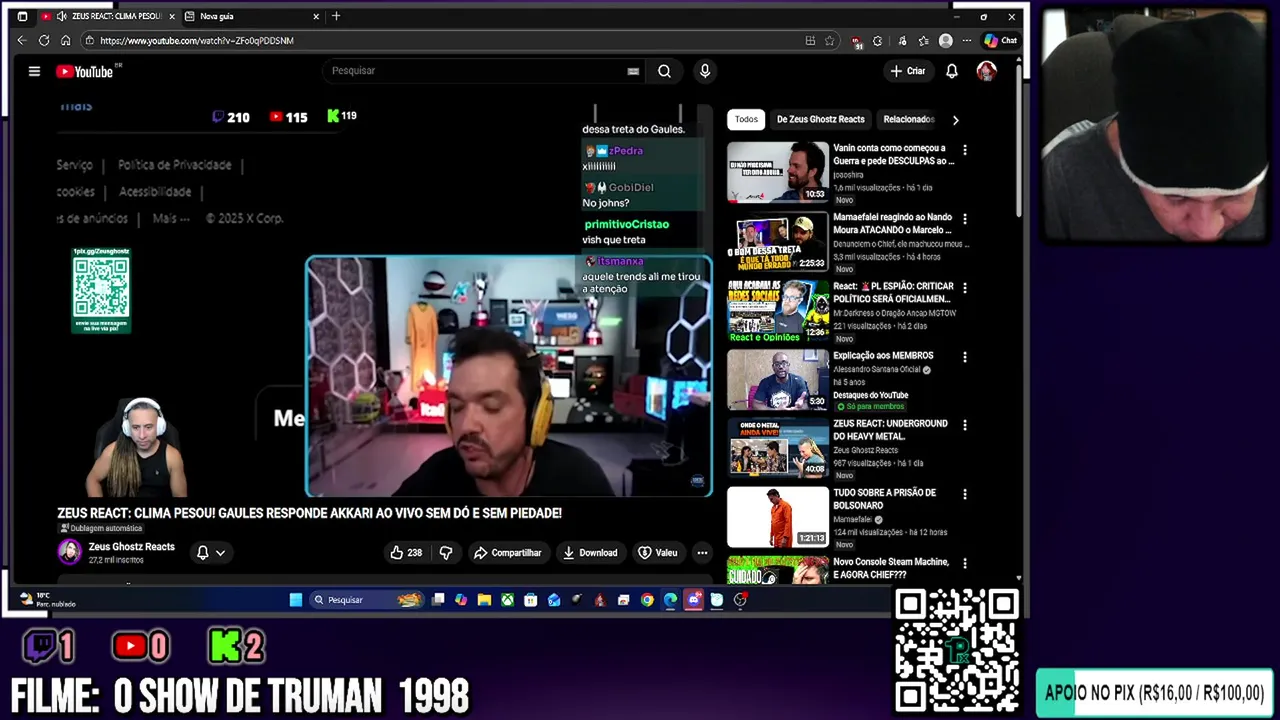The height and width of the screenshot is (720, 1280).
Task: Open File Explorer folder icon on taskbar
Action: 484,600
